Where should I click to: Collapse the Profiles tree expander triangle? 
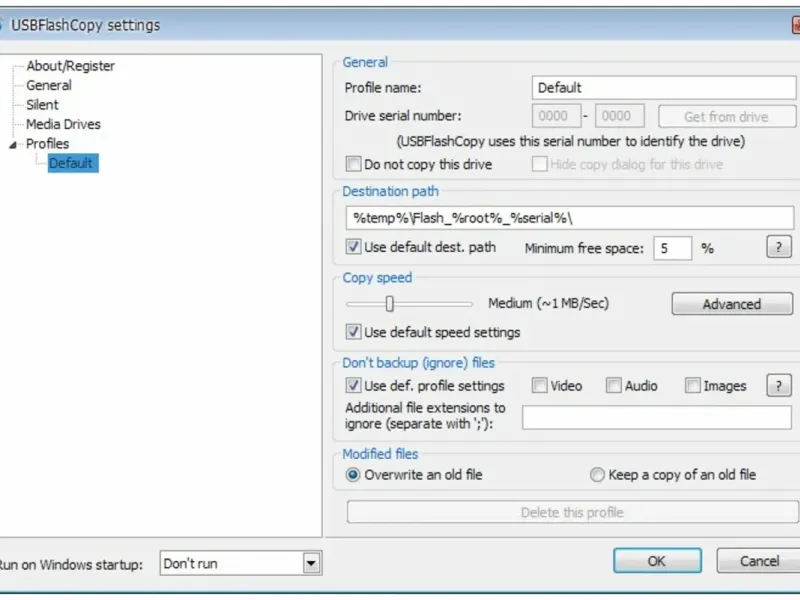tap(13, 145)
